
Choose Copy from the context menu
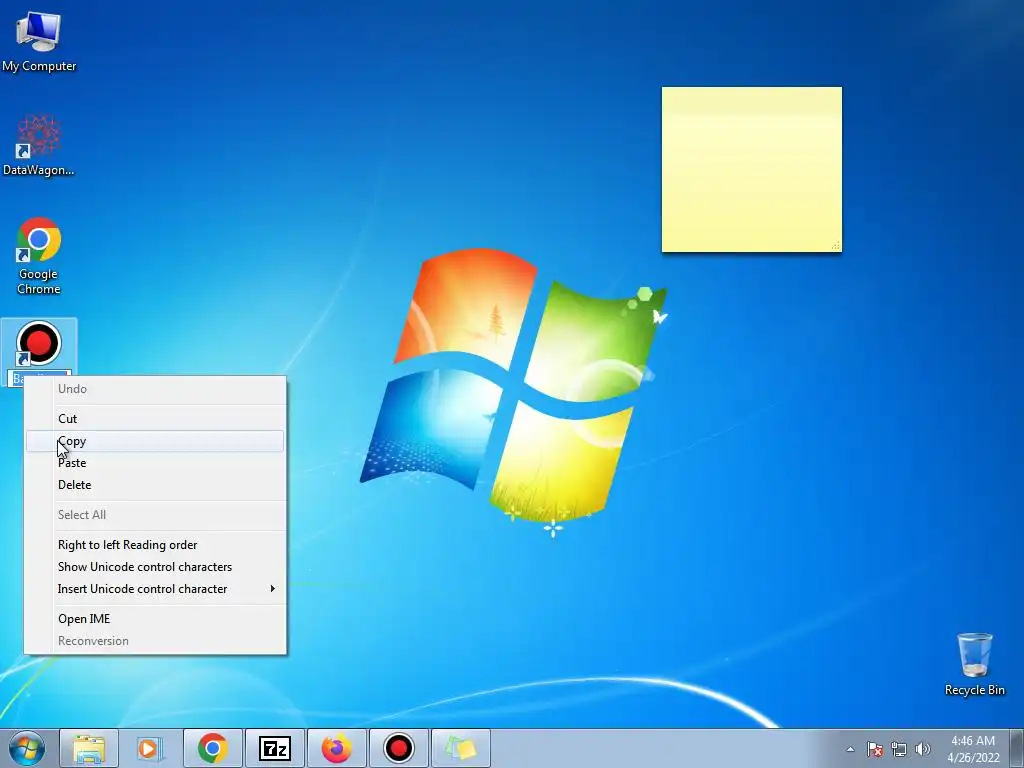[x=155, y=441]
